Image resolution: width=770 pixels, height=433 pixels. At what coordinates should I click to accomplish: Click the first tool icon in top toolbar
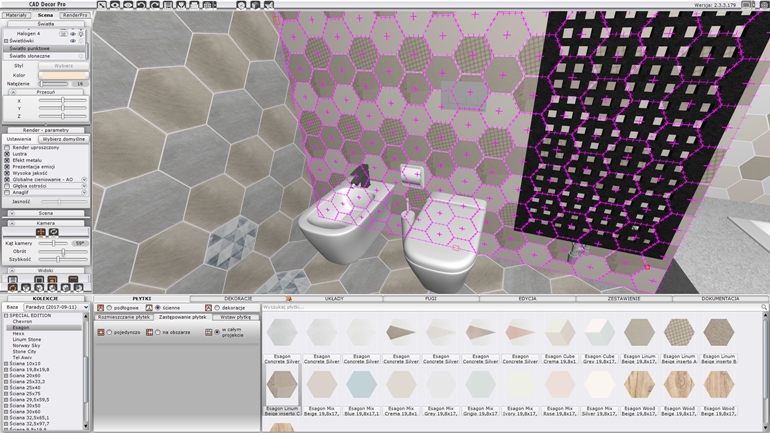(x=102, y=5)
